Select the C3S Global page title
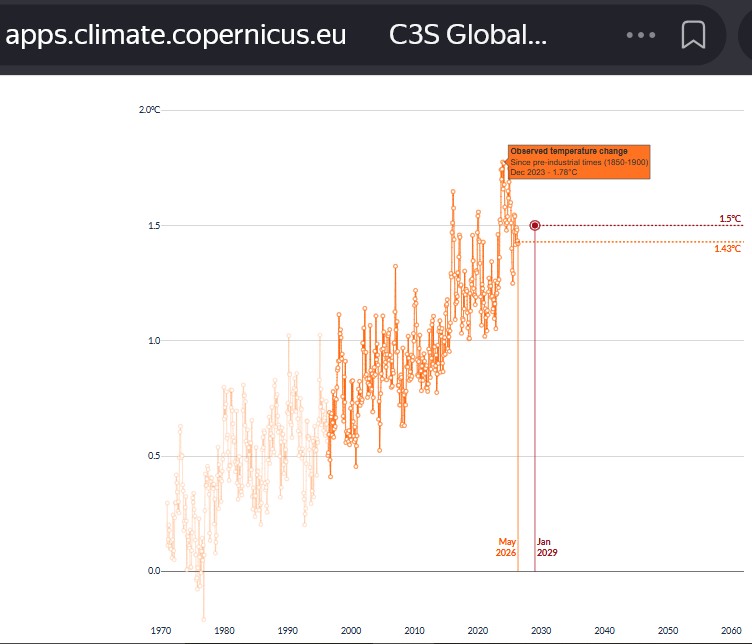The width and height of the screenshot is (752, 644). (x=468, y=35)
